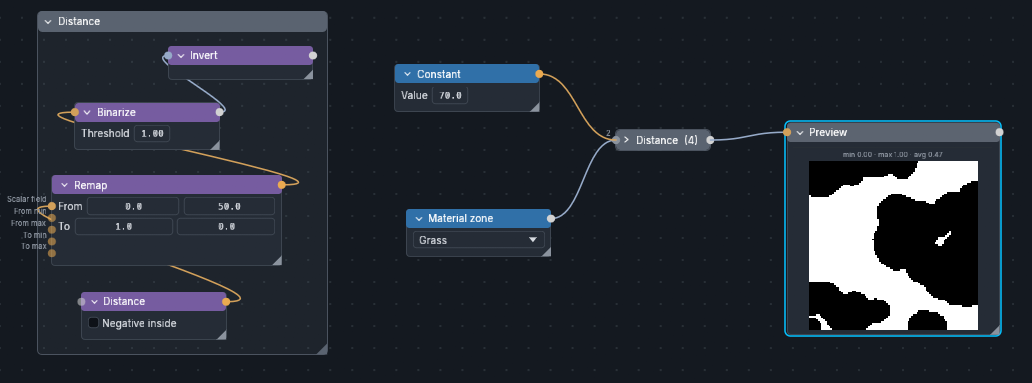Click the Remap node output port
The width and height of the screenshot is (1032, 383).
[x=282, y=185]
